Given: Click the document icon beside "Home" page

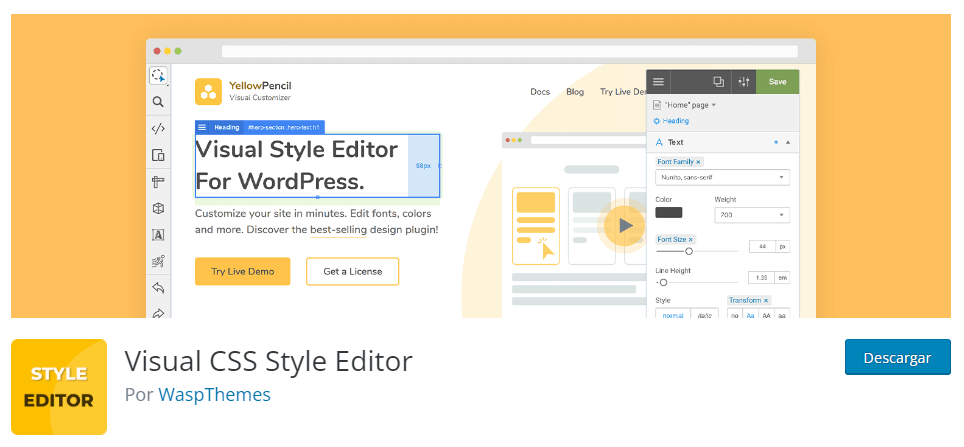Looking at the screenshot, I should coord(657,105).
